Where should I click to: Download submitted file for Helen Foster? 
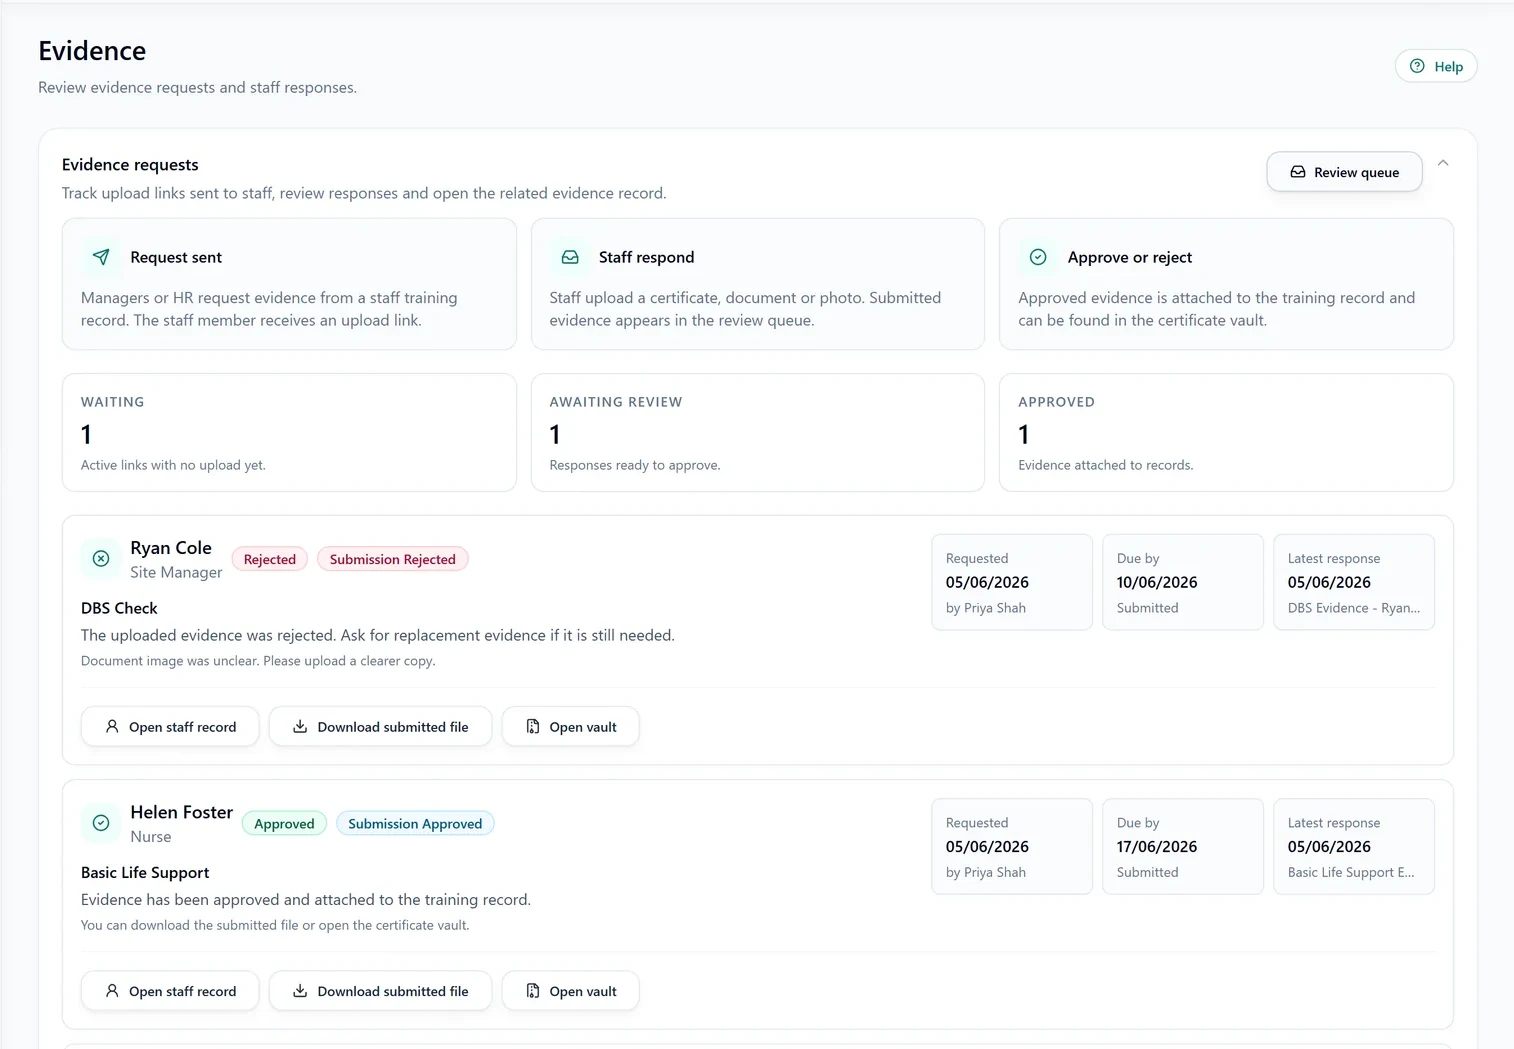380,991
